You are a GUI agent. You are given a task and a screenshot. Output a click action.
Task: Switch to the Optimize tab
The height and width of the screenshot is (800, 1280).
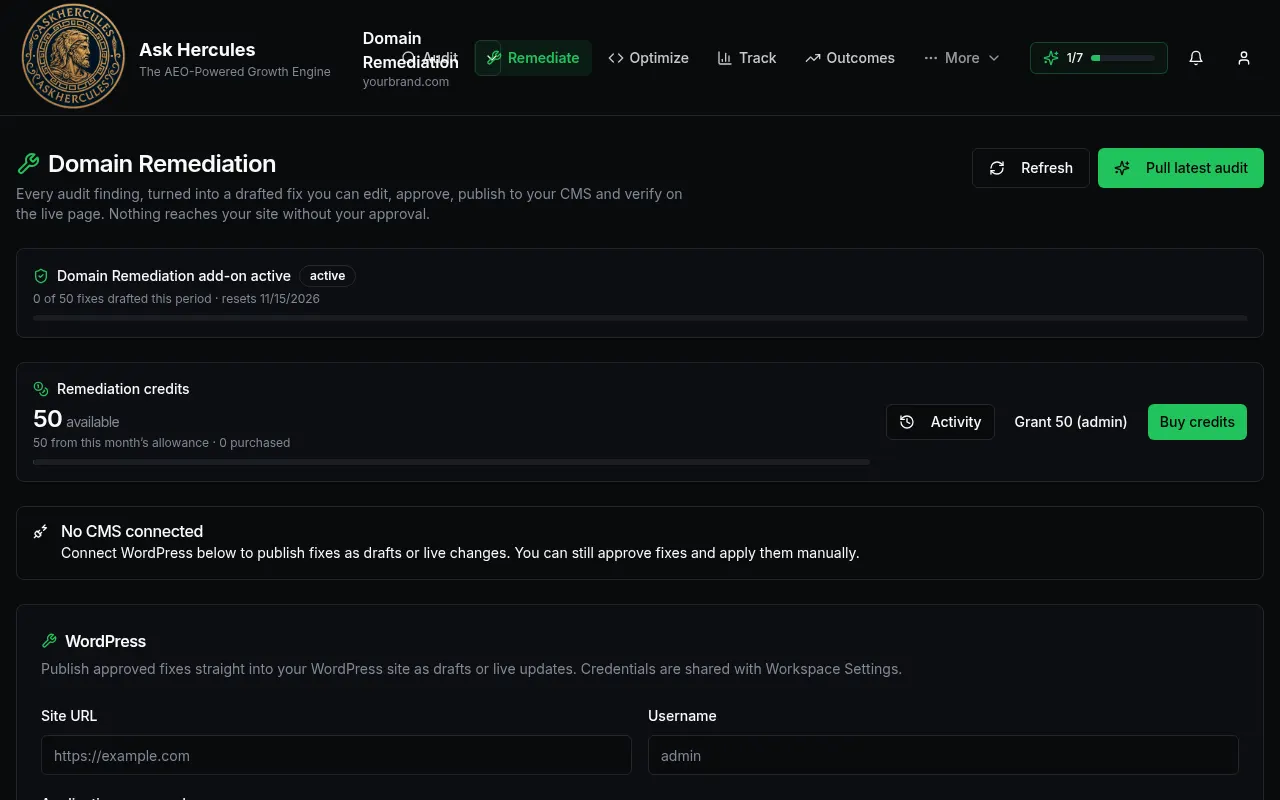(x=648, y=58)
